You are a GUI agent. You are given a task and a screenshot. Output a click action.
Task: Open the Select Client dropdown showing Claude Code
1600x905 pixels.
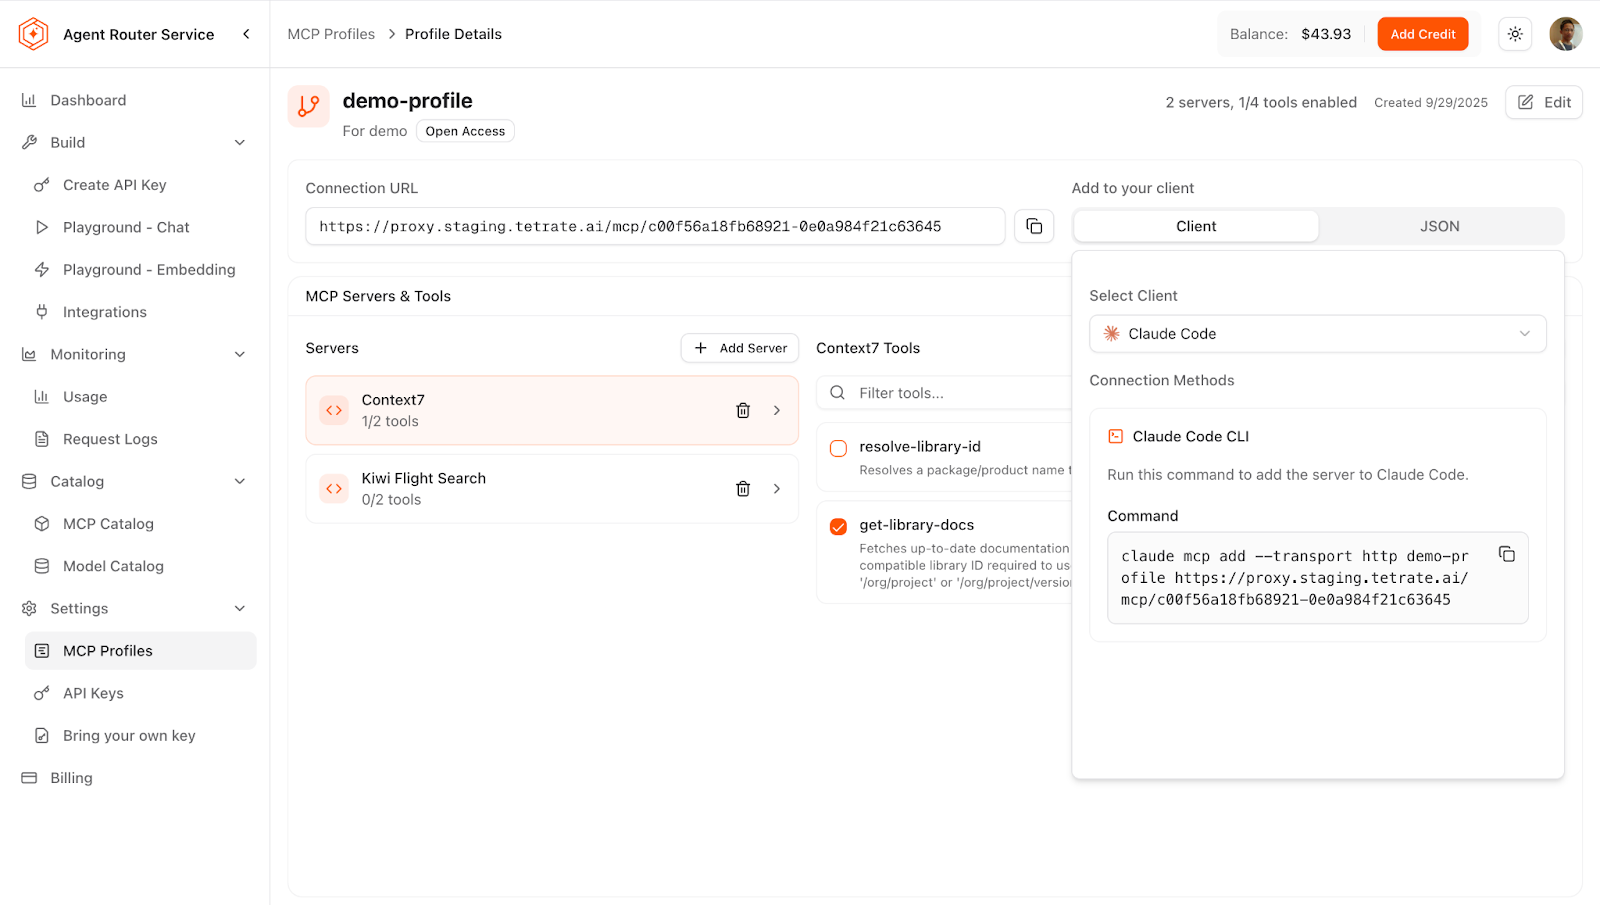(1317, 334)
